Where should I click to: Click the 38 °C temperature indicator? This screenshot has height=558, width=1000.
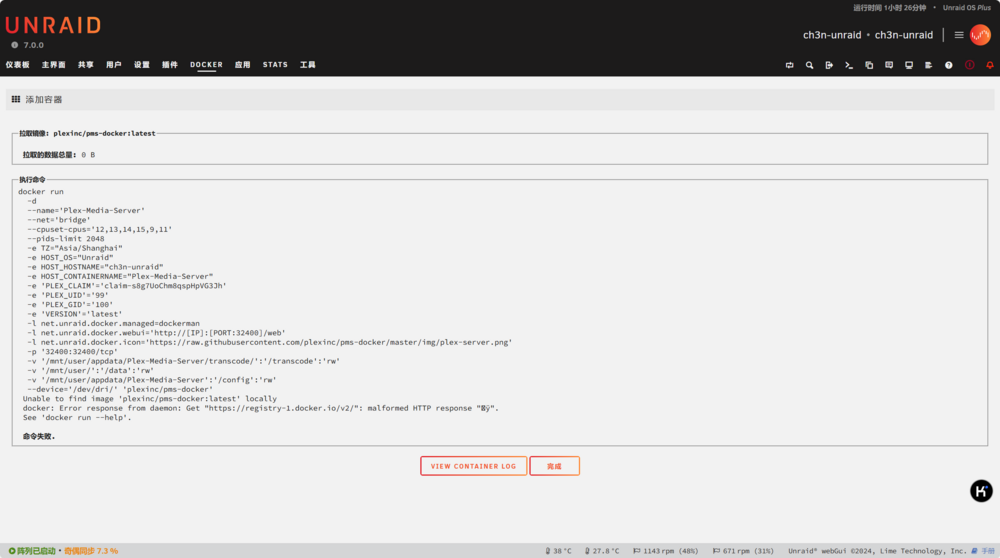click(x=559, y=551)
